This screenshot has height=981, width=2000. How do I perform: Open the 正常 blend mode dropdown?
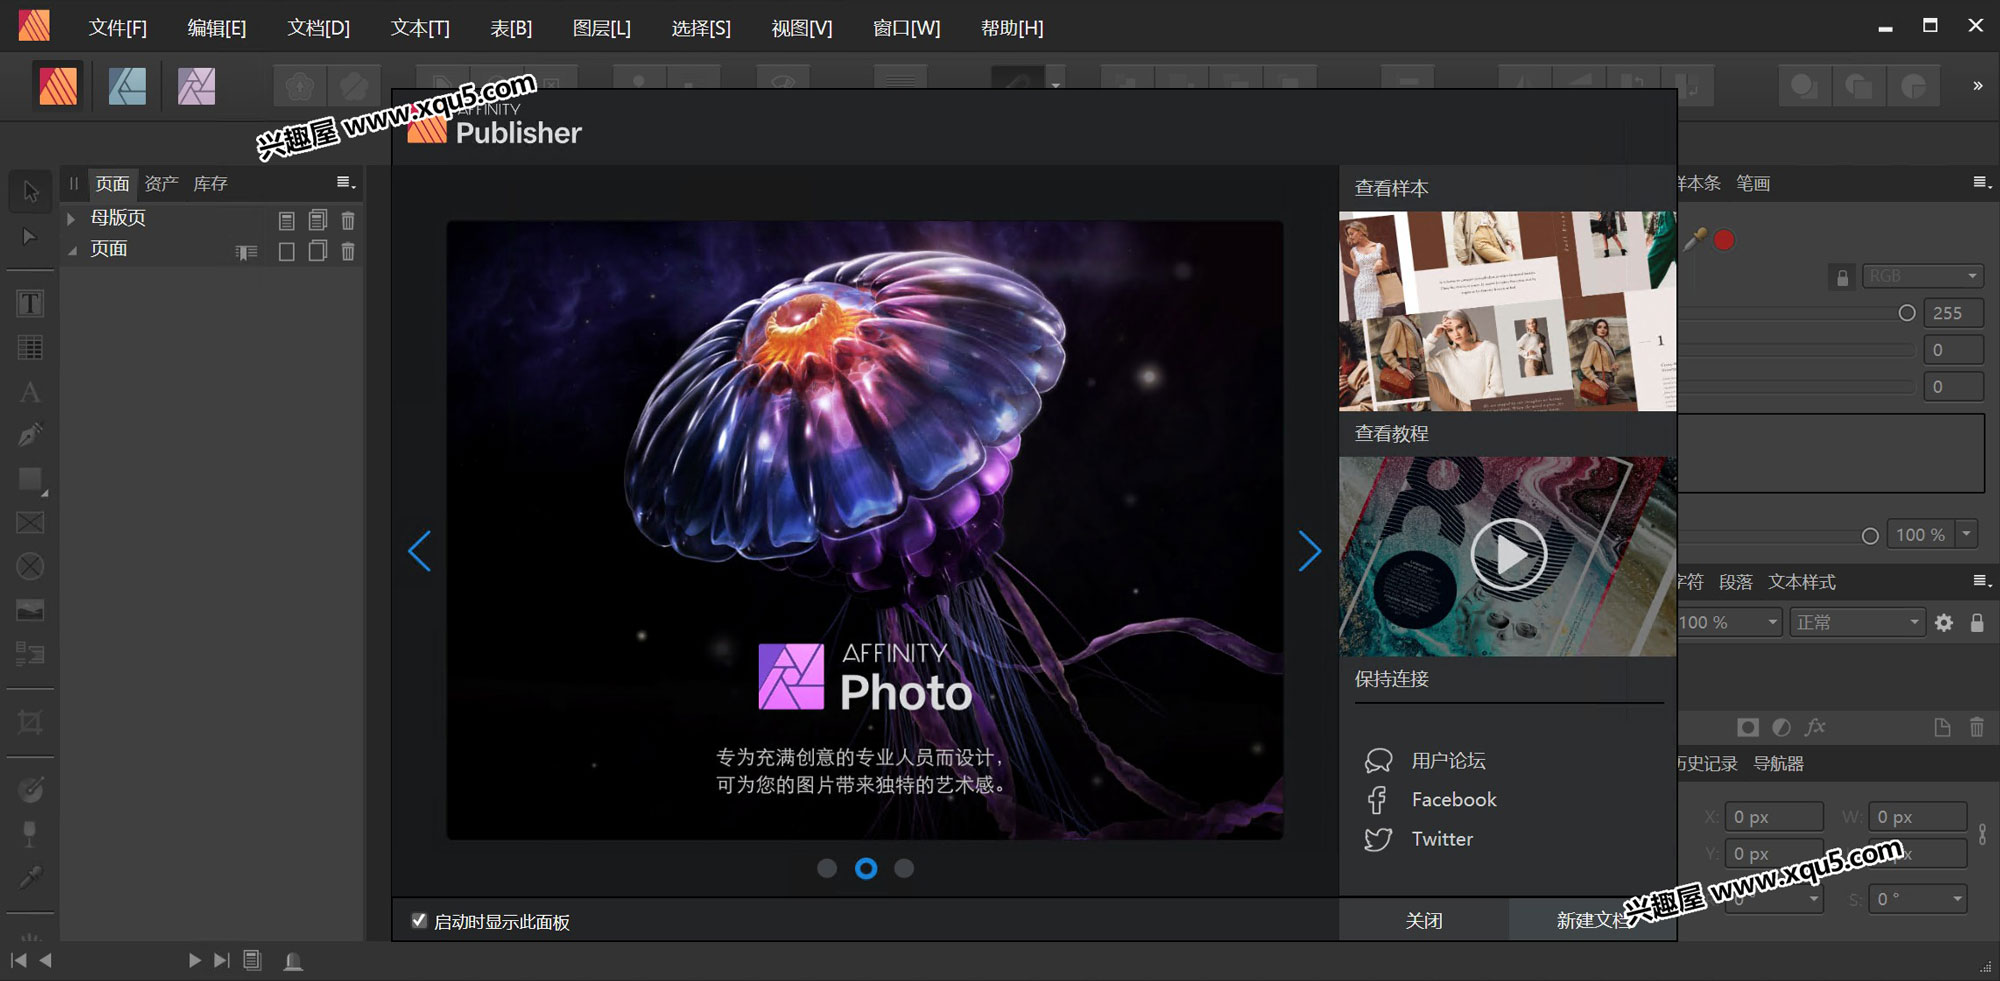click(x=1856, y=622)
